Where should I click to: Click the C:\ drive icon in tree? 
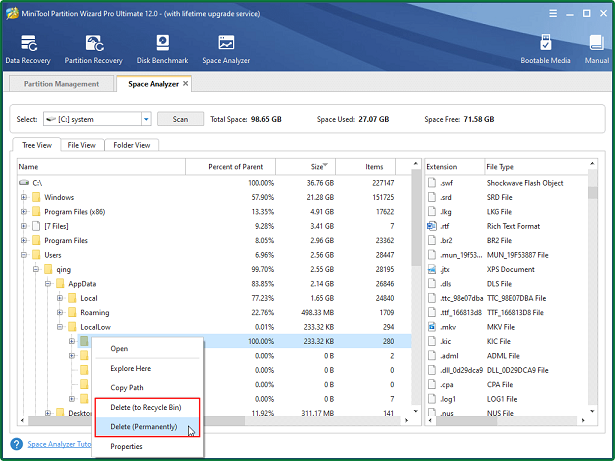24,183
